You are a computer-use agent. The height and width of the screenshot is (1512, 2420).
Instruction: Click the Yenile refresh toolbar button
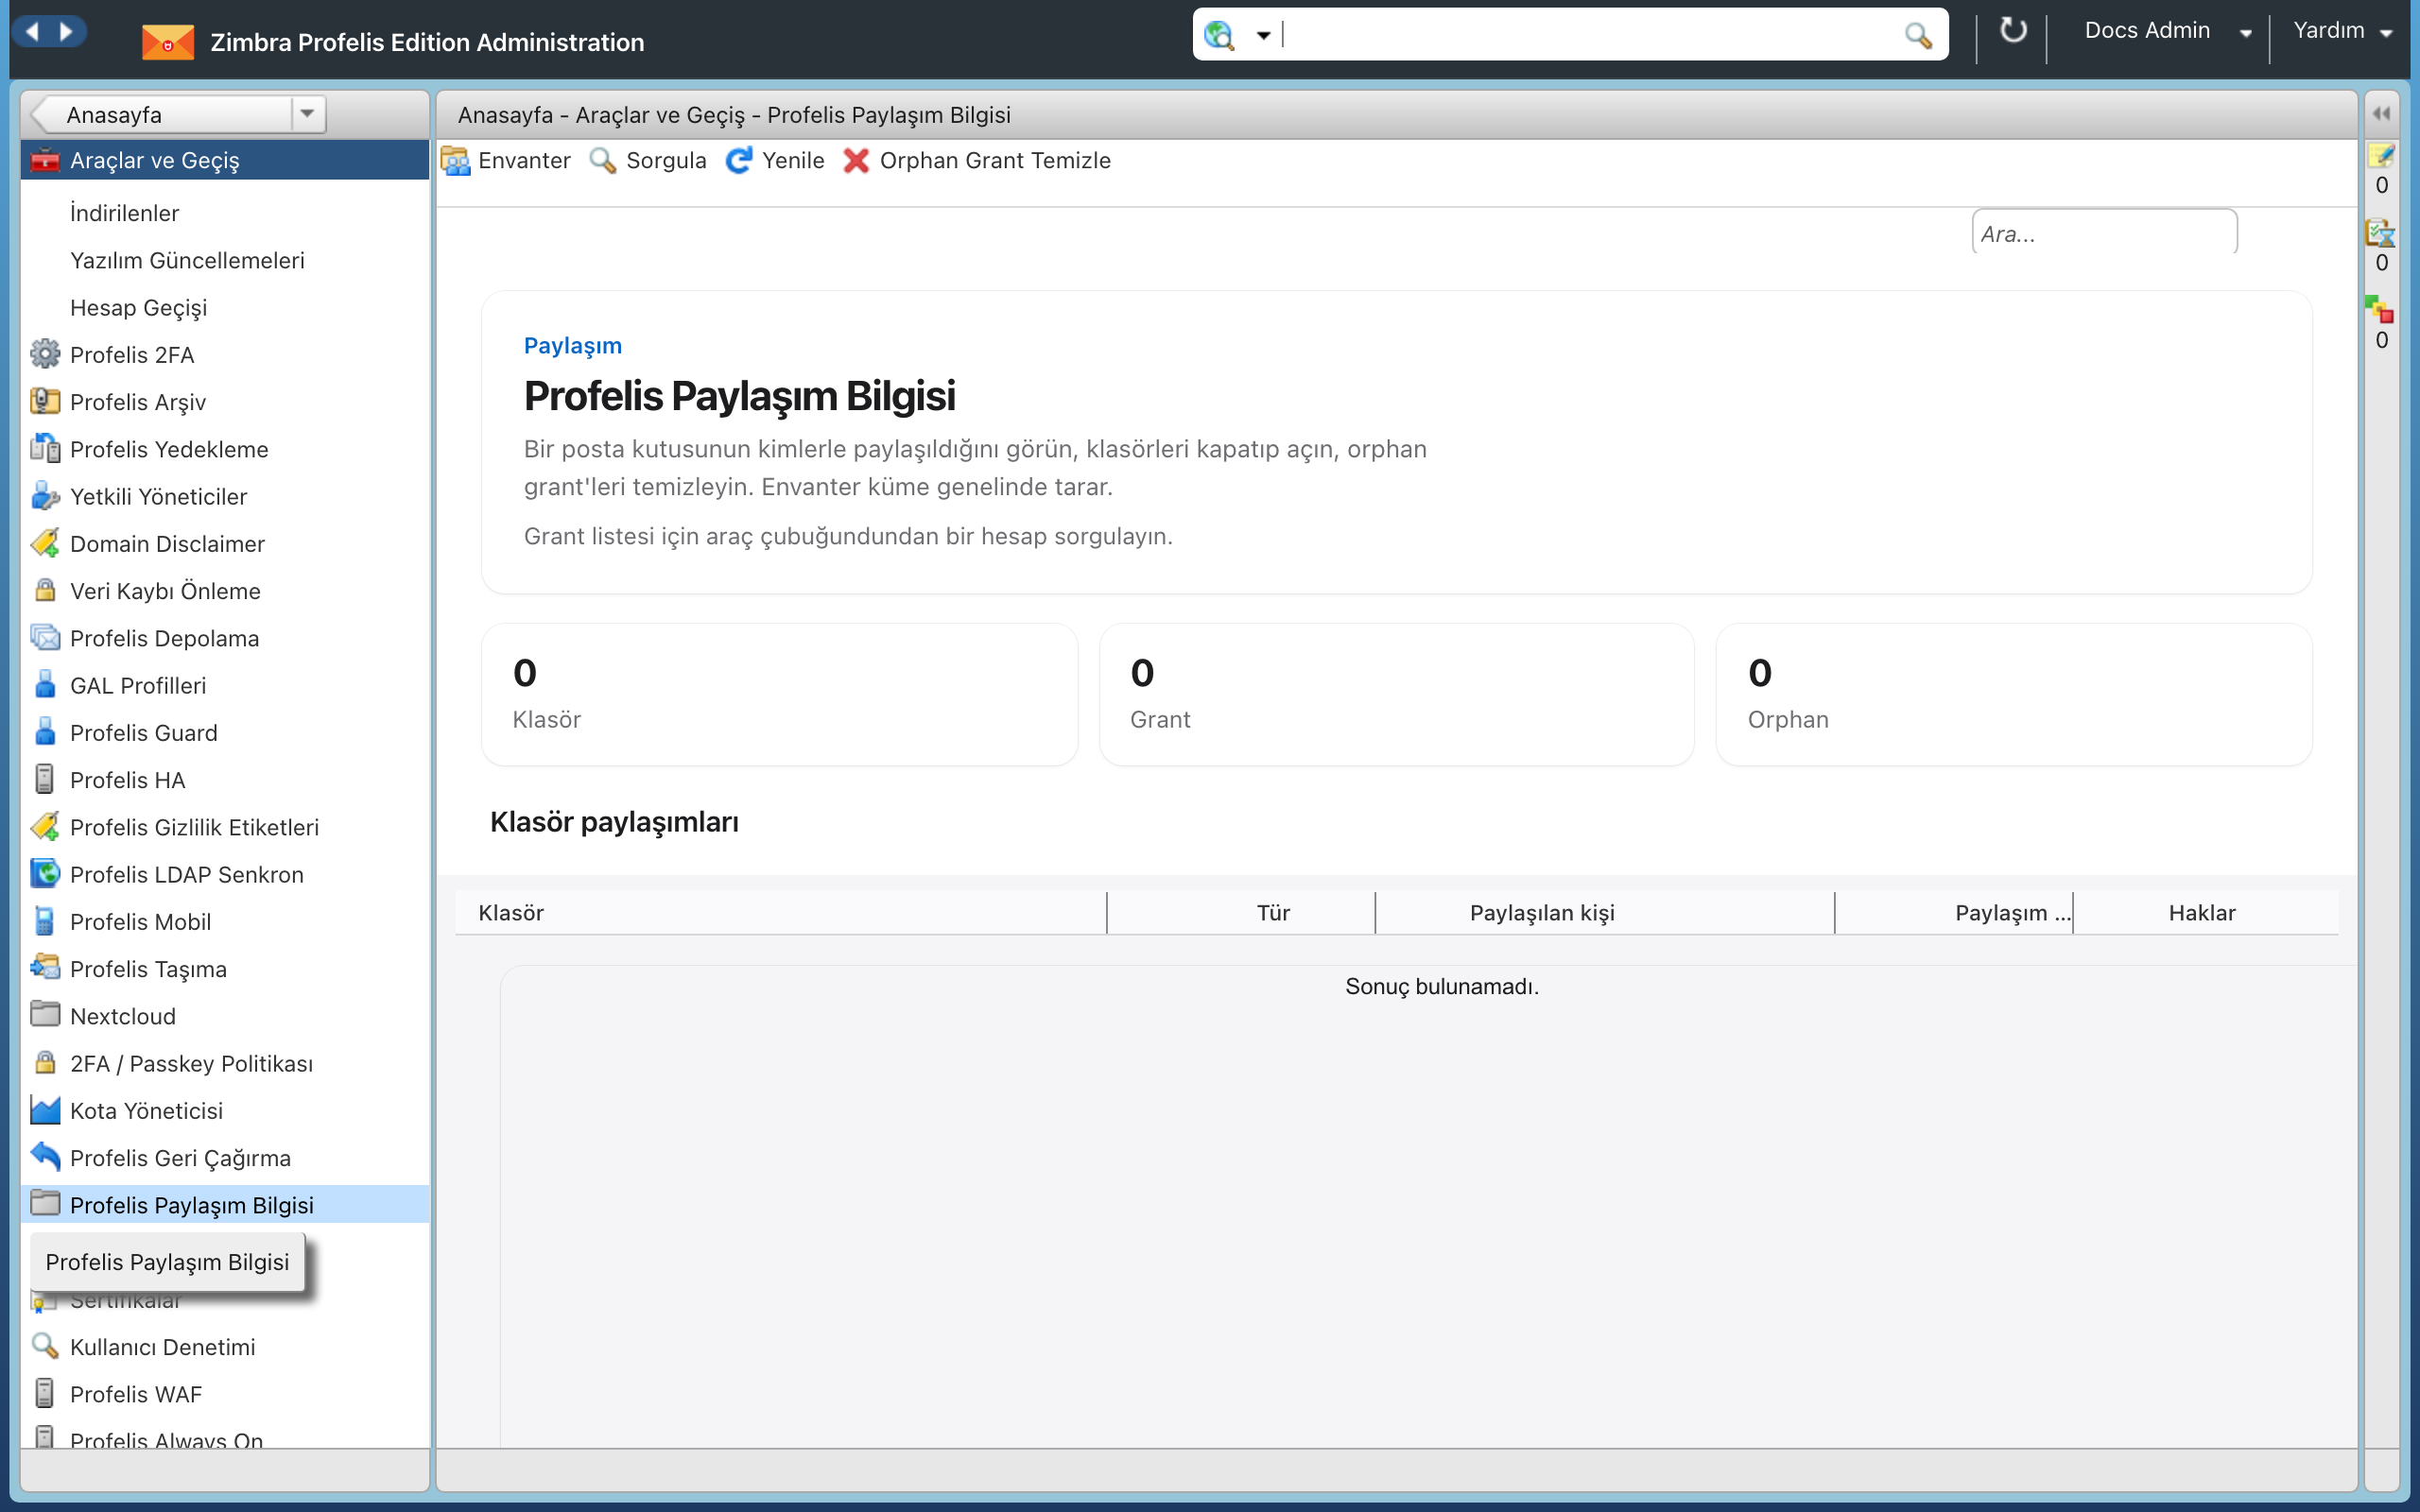click(775, 160)
